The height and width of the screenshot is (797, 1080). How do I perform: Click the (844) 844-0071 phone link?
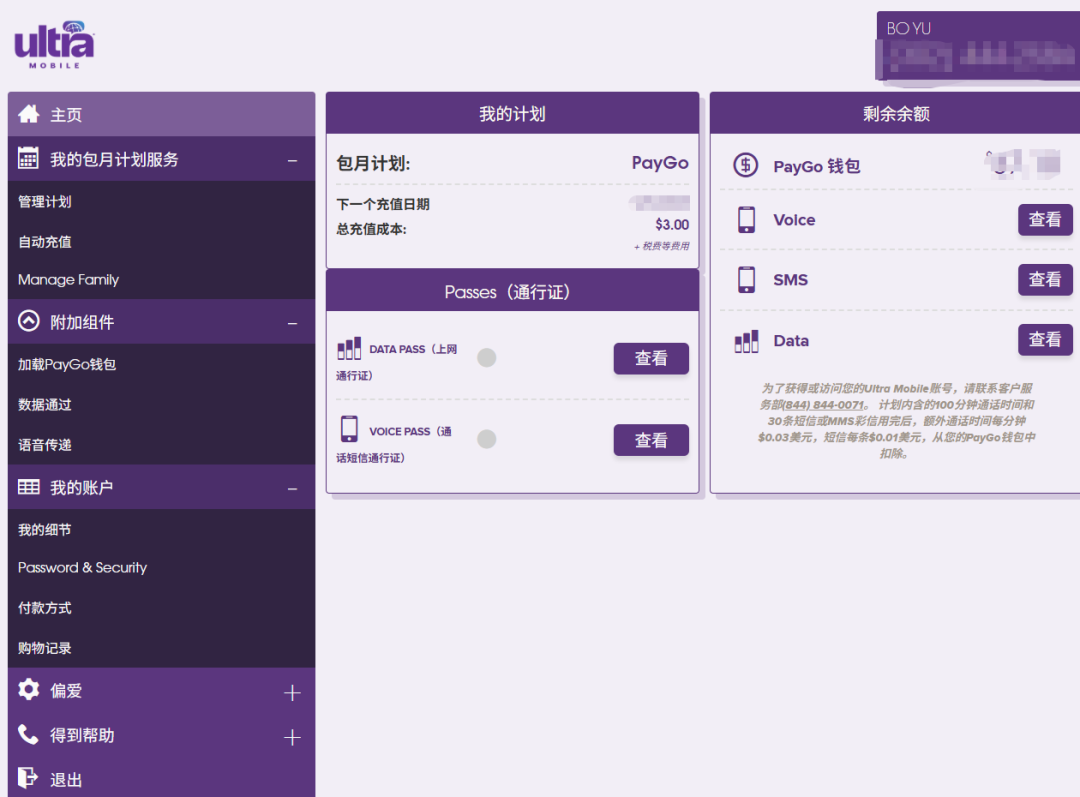824,405
